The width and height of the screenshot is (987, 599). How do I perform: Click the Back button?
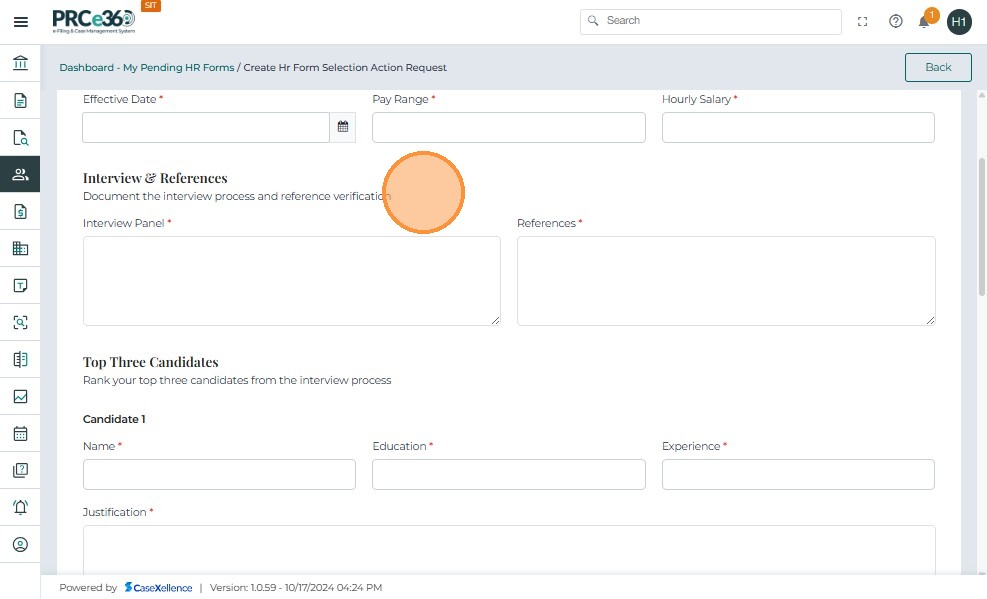[x=938, y=67]
